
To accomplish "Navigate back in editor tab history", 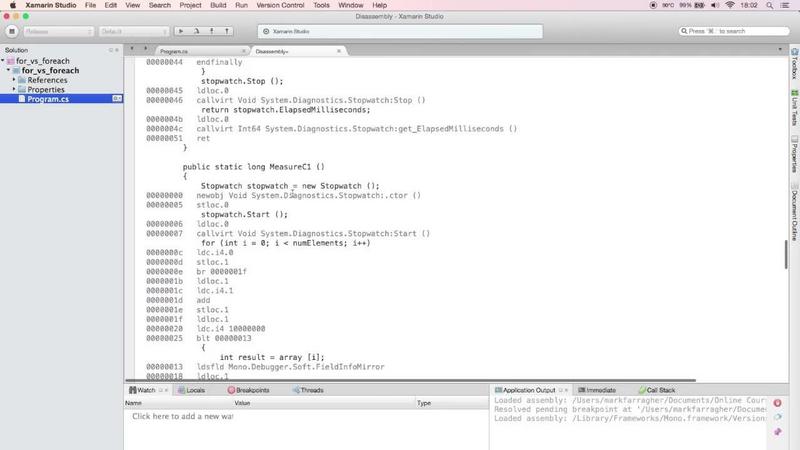I will (132, 48).
